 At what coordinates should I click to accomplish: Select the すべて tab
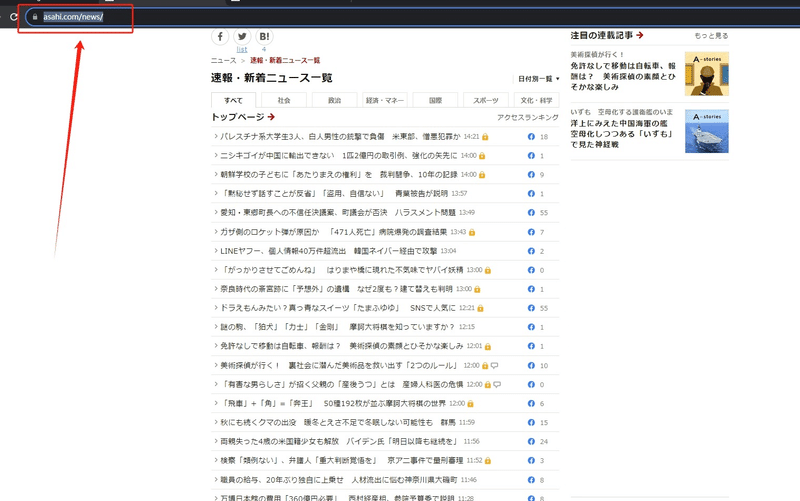[x=233, y=100]
